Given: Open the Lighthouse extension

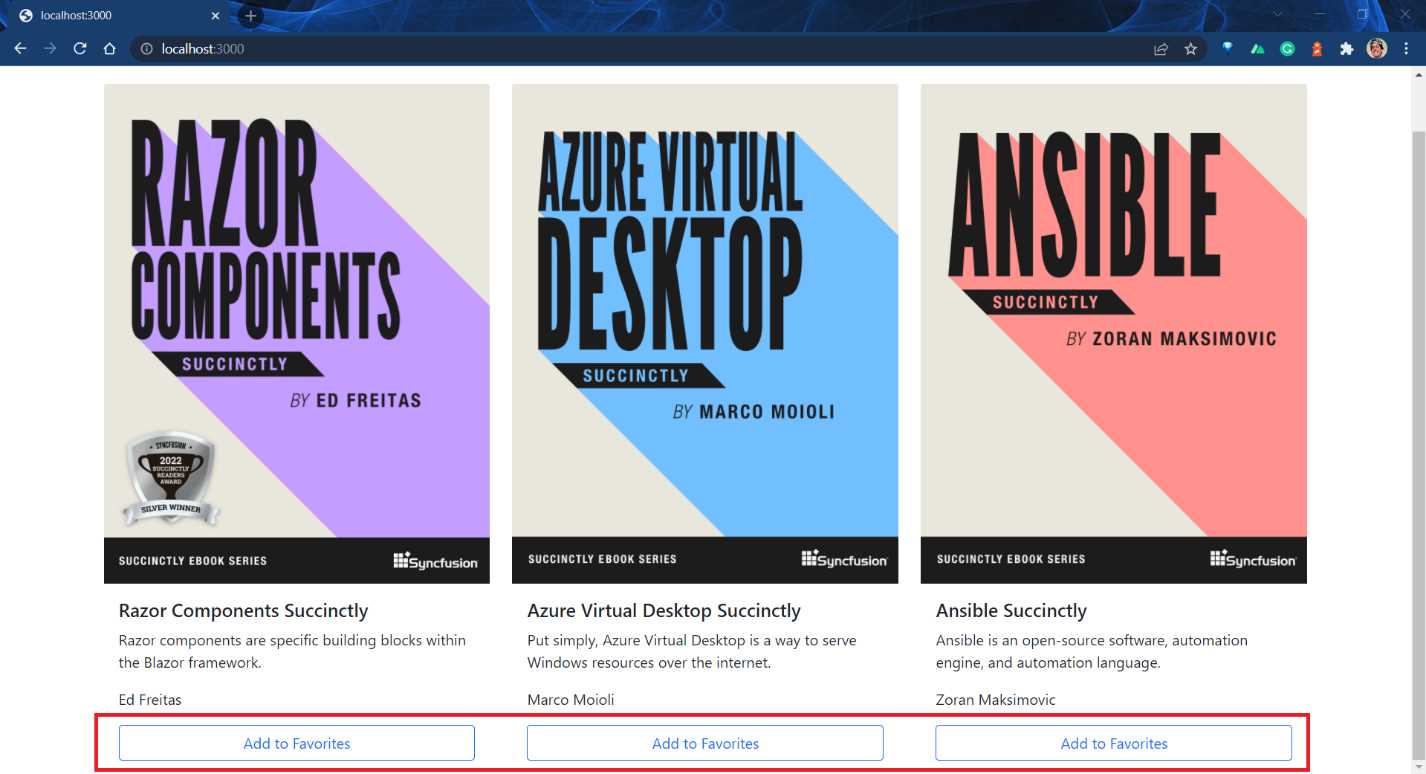Looking at the screenshot, I should (x=1316, y=48).
